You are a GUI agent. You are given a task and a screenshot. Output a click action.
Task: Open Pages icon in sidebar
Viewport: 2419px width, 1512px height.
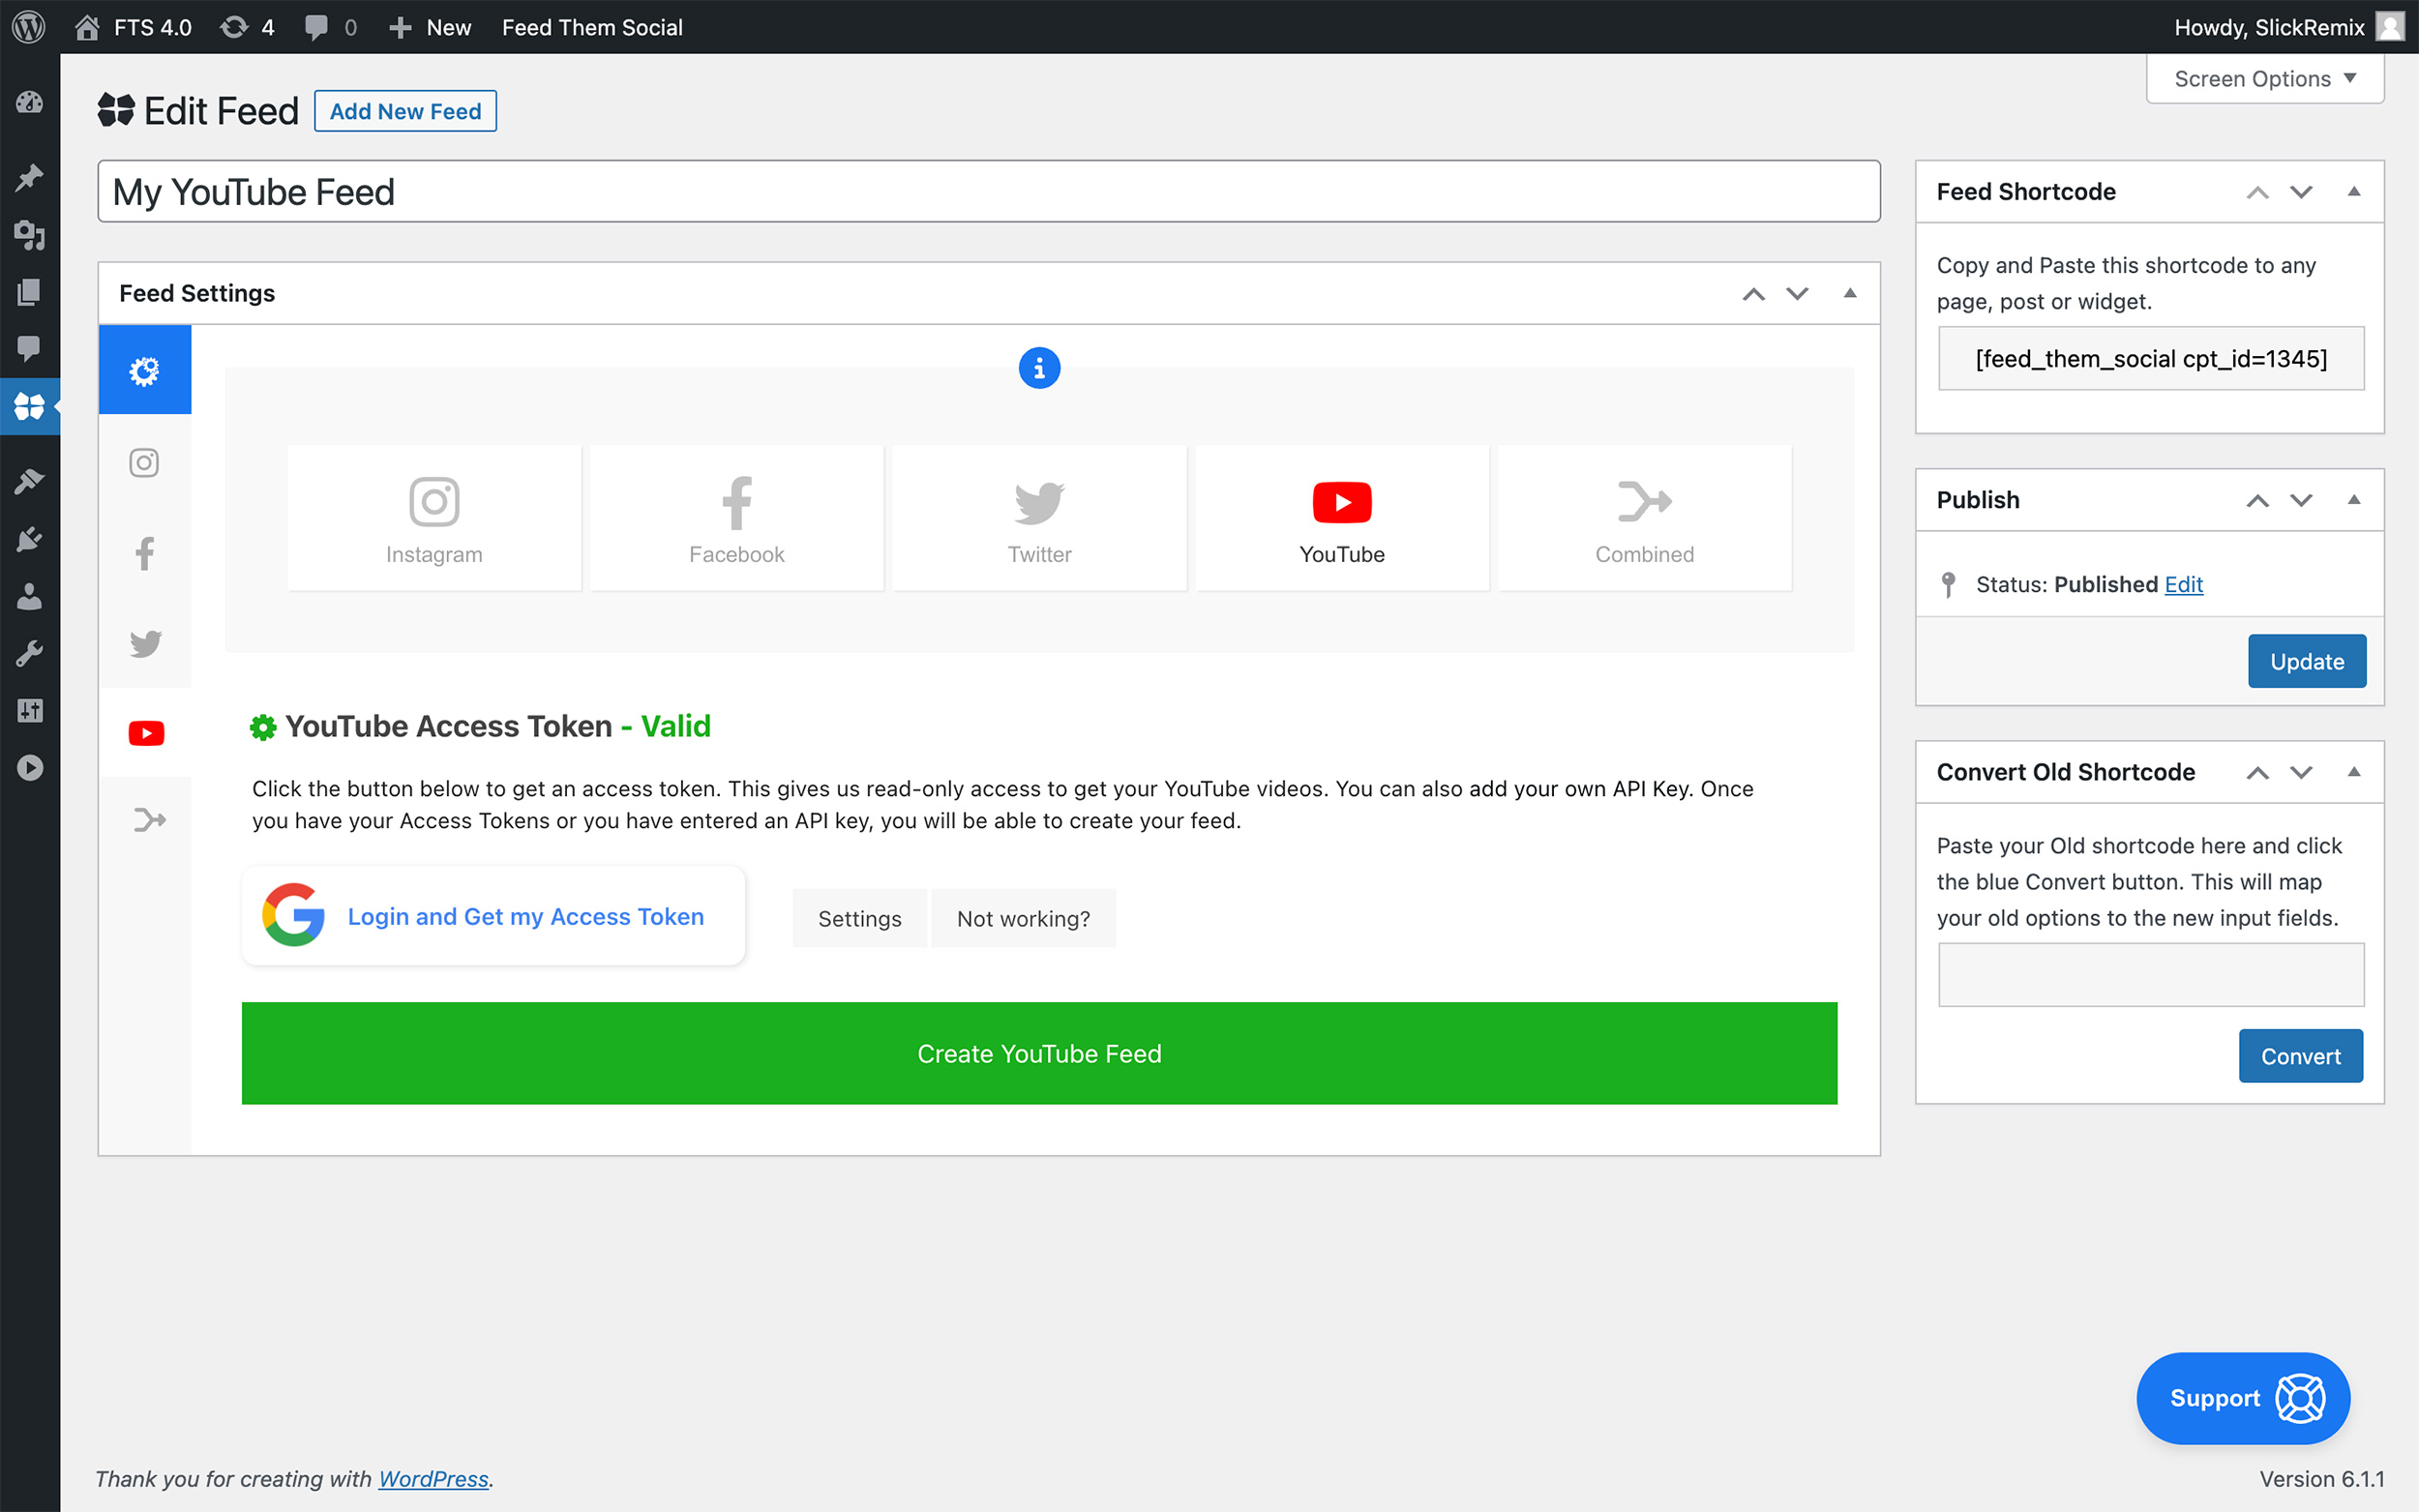(29, 292)
